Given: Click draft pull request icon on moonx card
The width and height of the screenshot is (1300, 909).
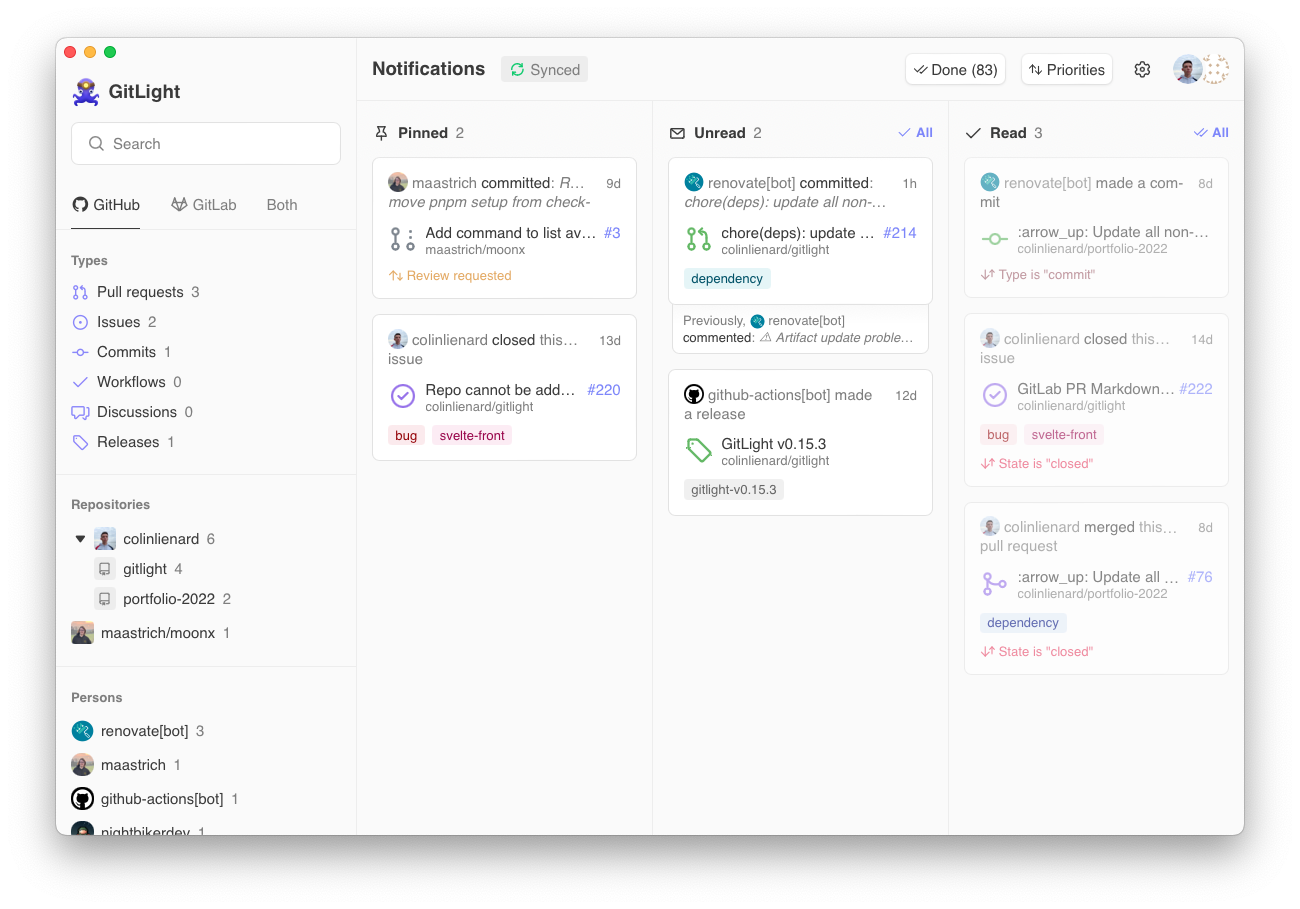Looking at the screenshot, I should pyautogui.click(x=402, y=239).
